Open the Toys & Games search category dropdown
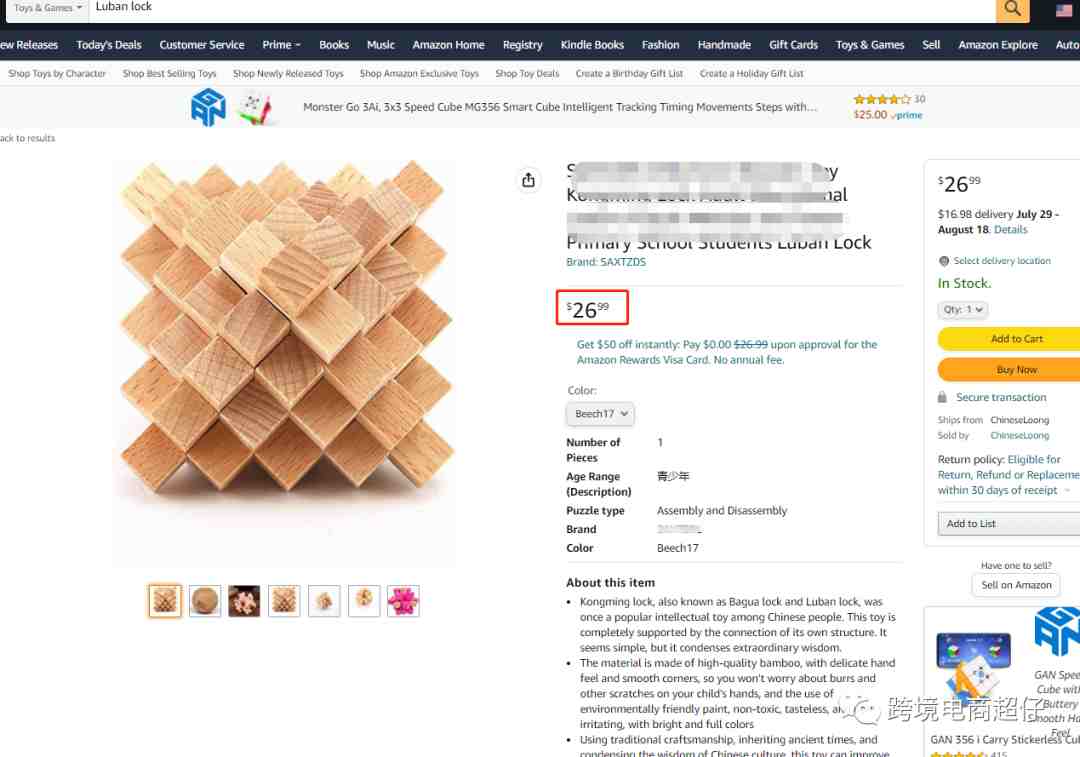Image resolution: width=1080 pixels, height=757 pixels. click(x=48, y=8)
